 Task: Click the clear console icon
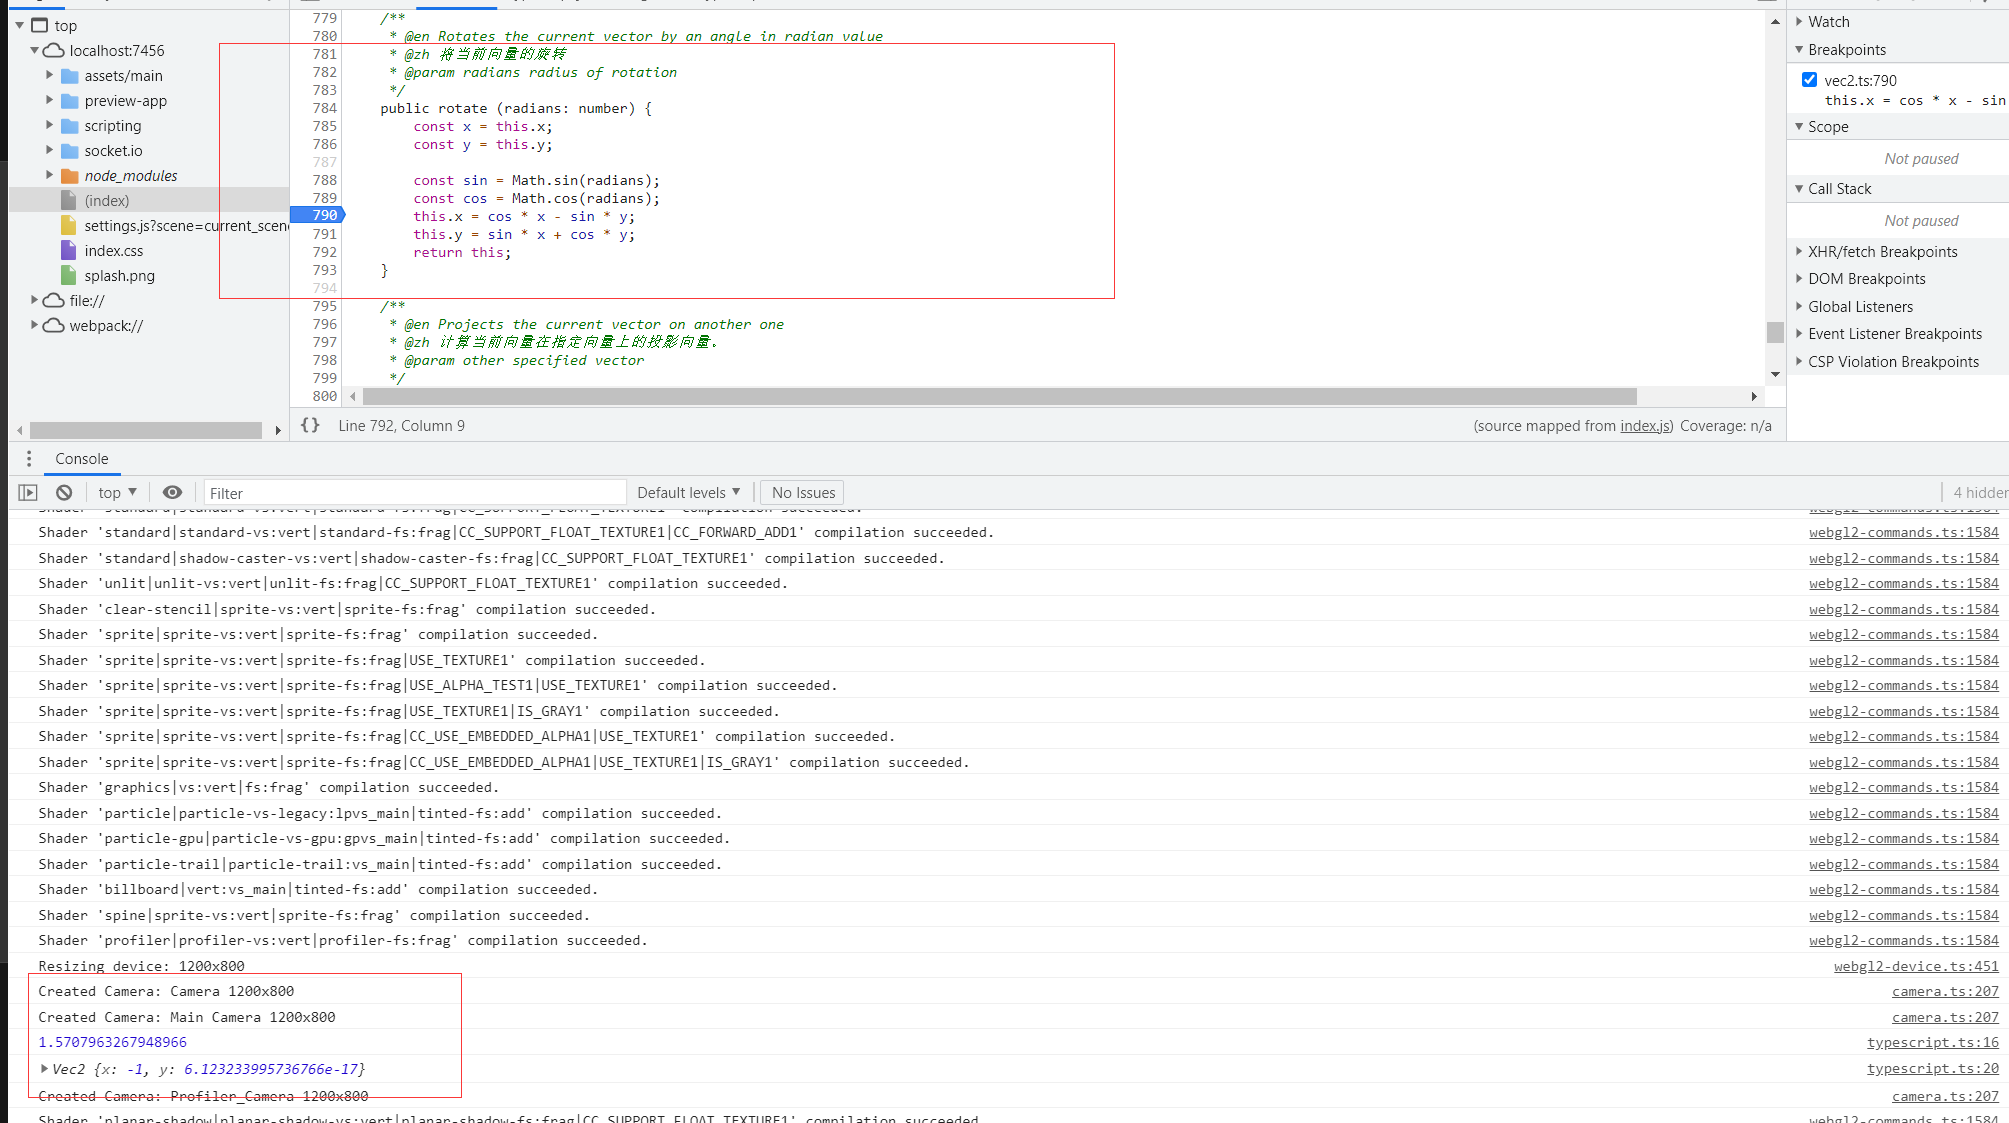pos(64,492)
